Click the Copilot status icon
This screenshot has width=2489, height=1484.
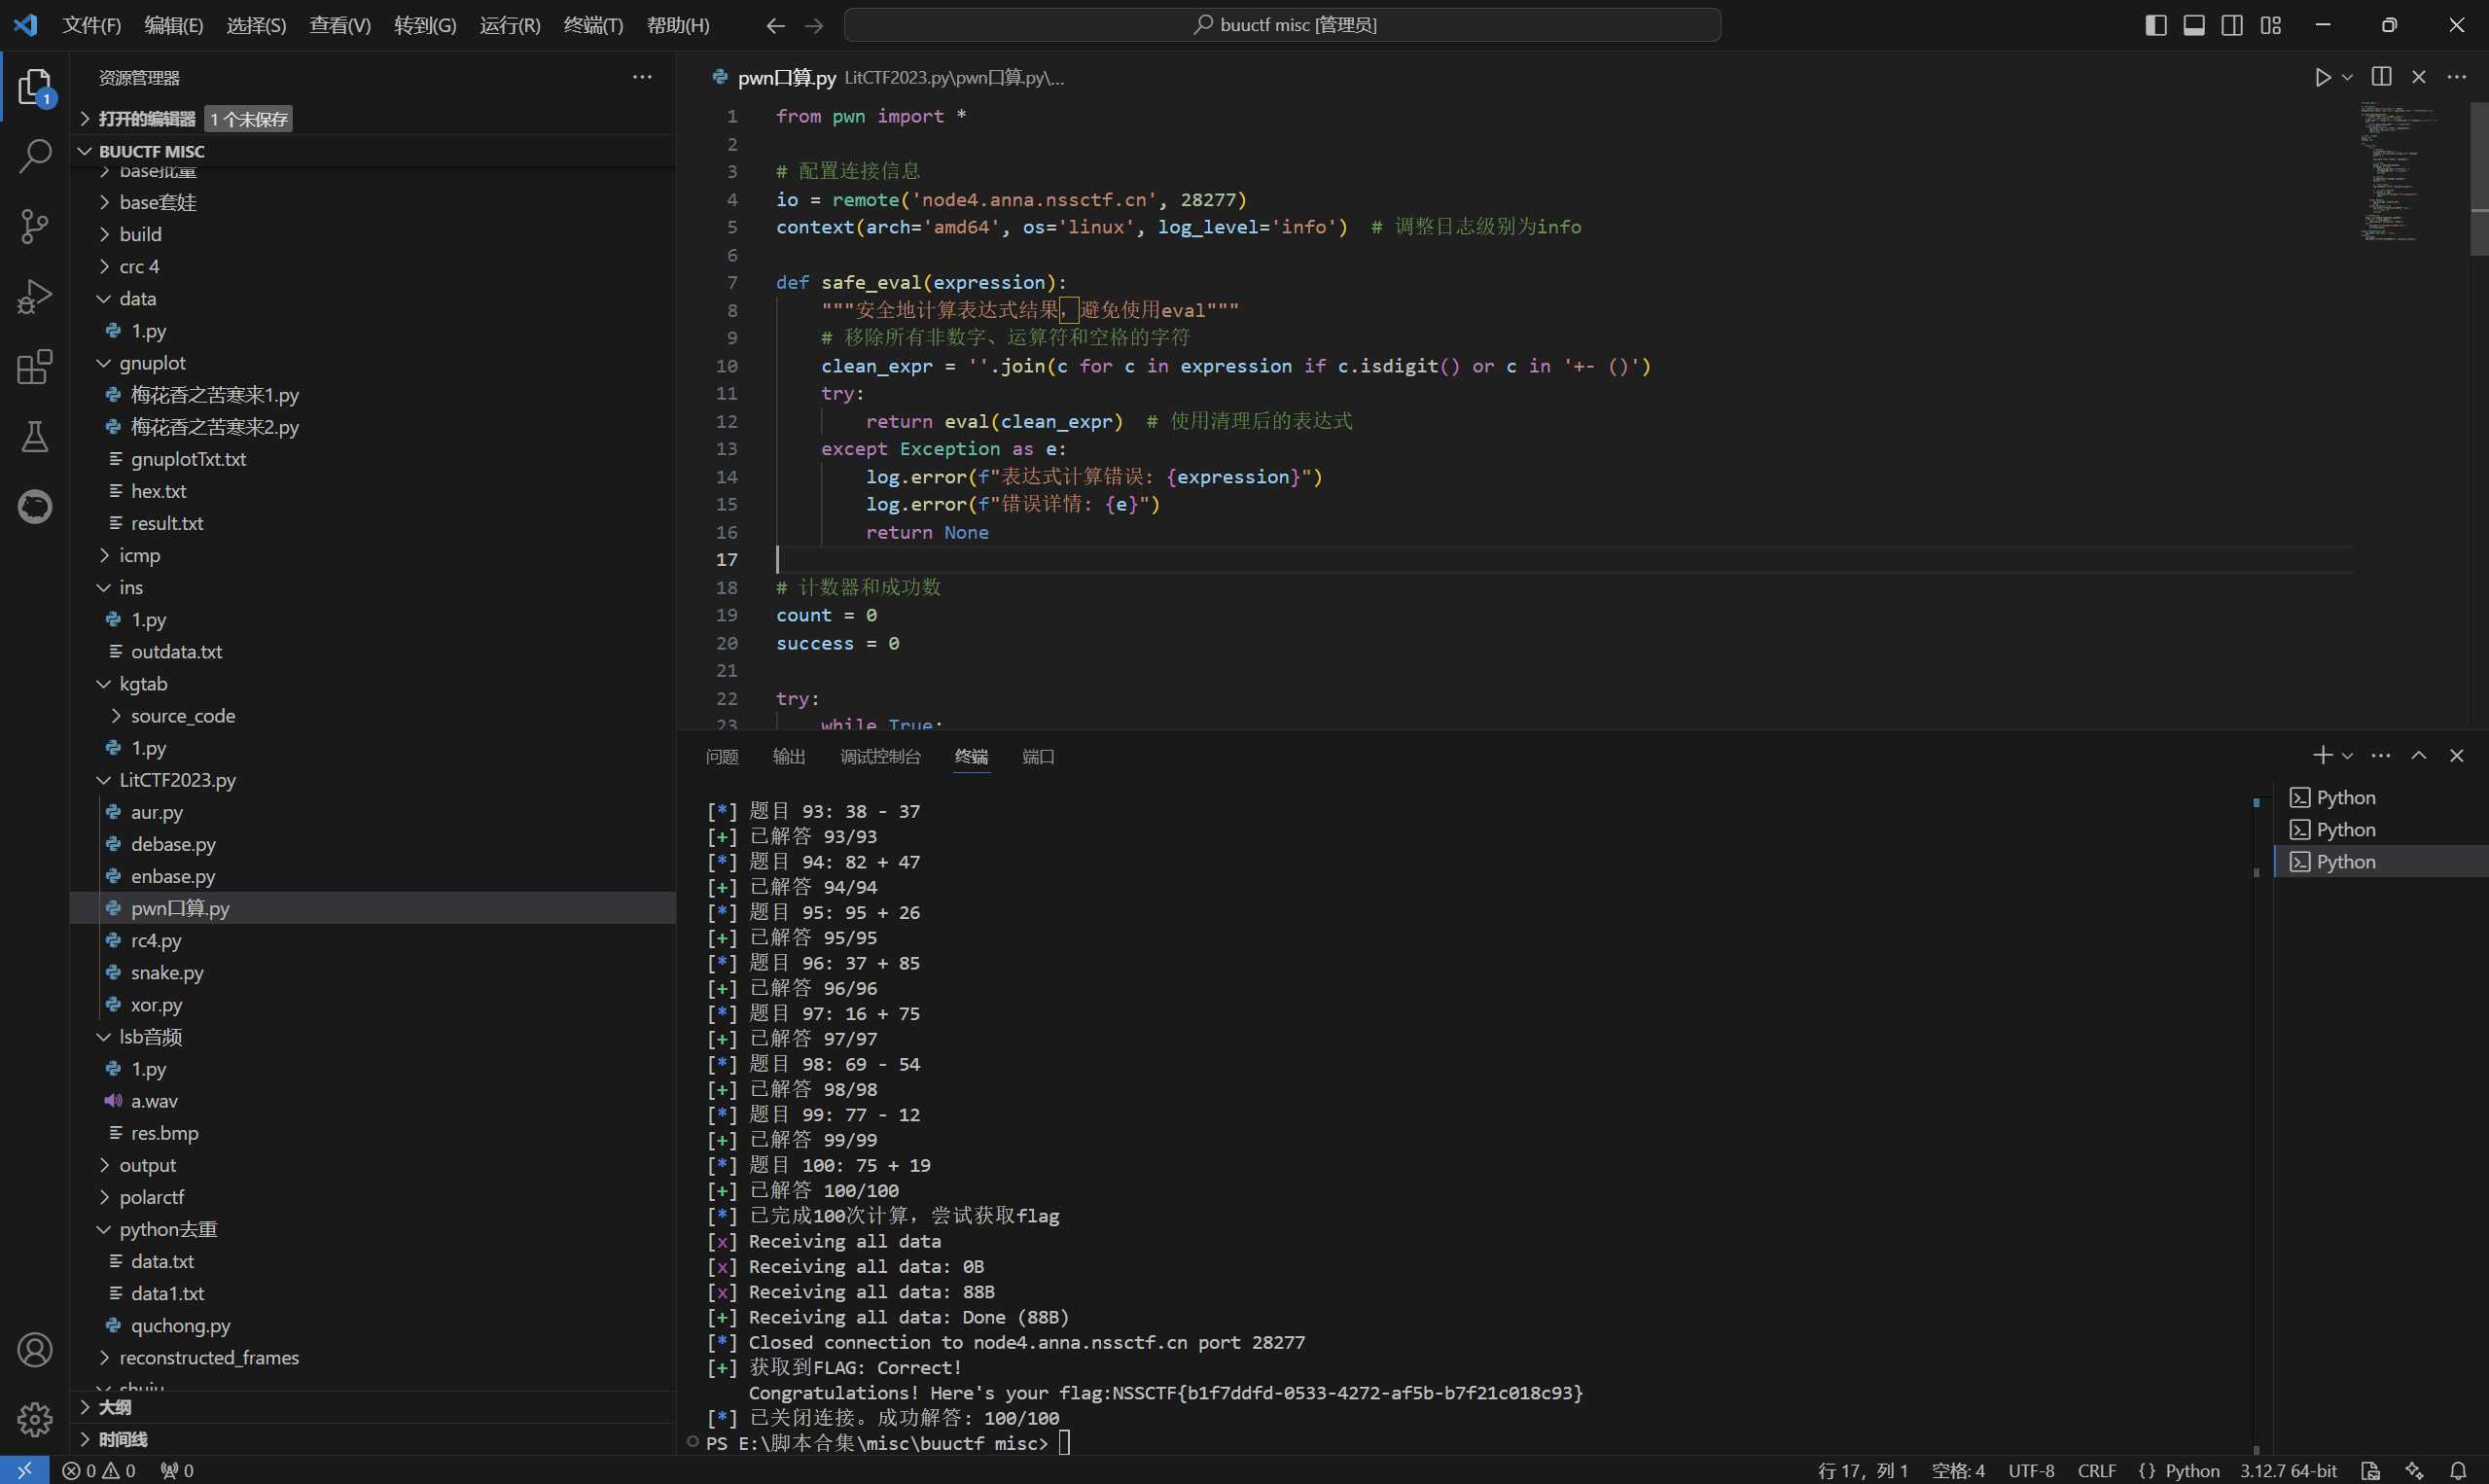tap(2415, 1470)
